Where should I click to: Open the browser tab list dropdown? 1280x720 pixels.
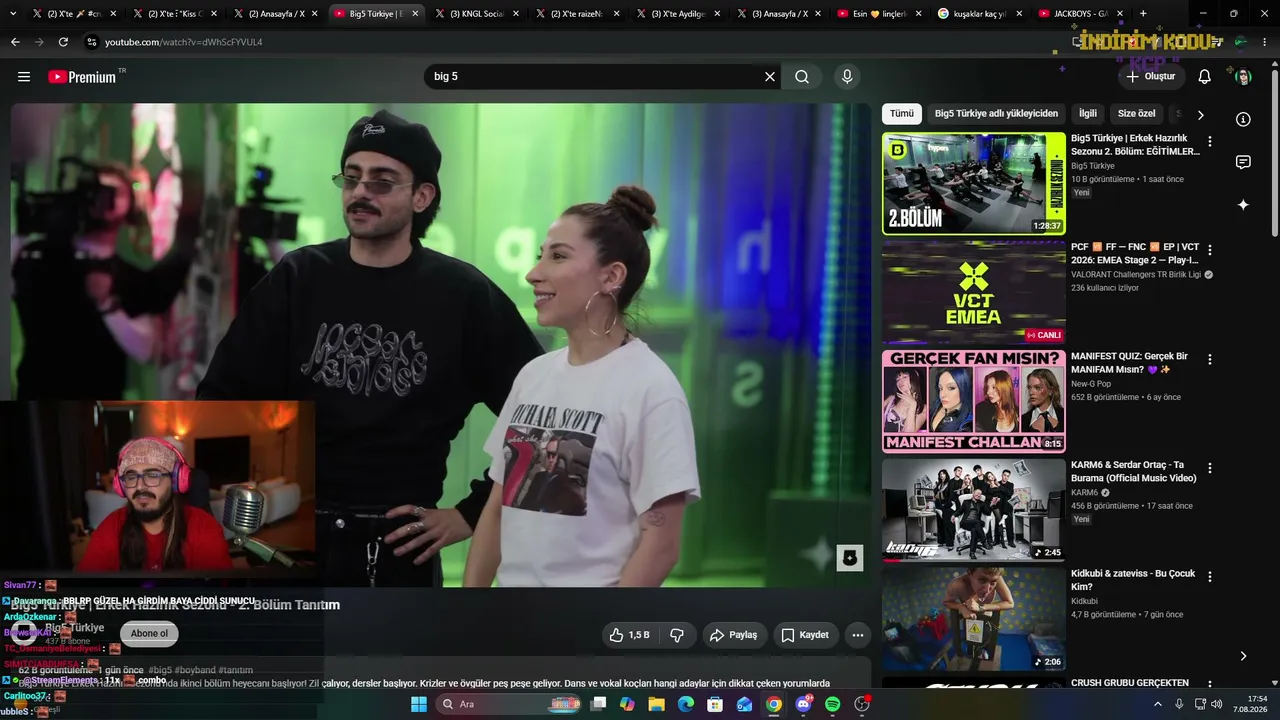pos(14,14)
